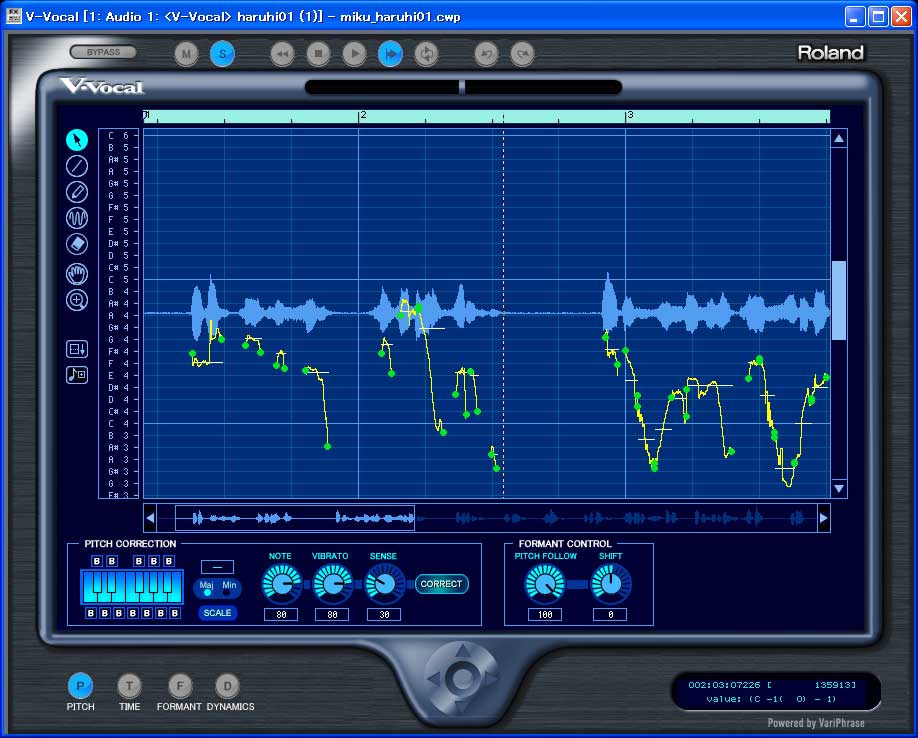
Task: Click the V-Vocal title bar app icon
Action: 13,16
